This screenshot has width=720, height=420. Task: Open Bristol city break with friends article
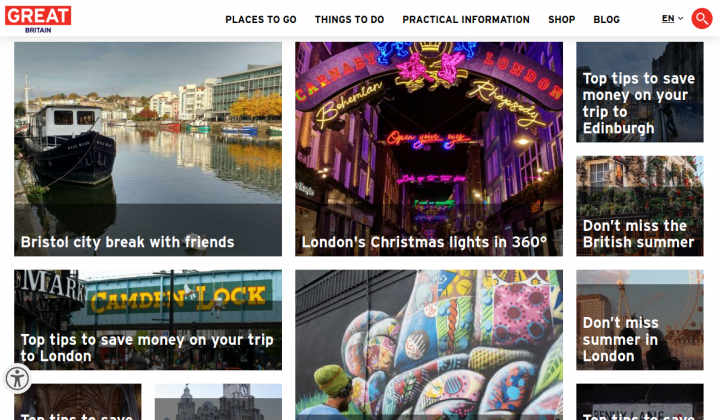pos(148,149)
